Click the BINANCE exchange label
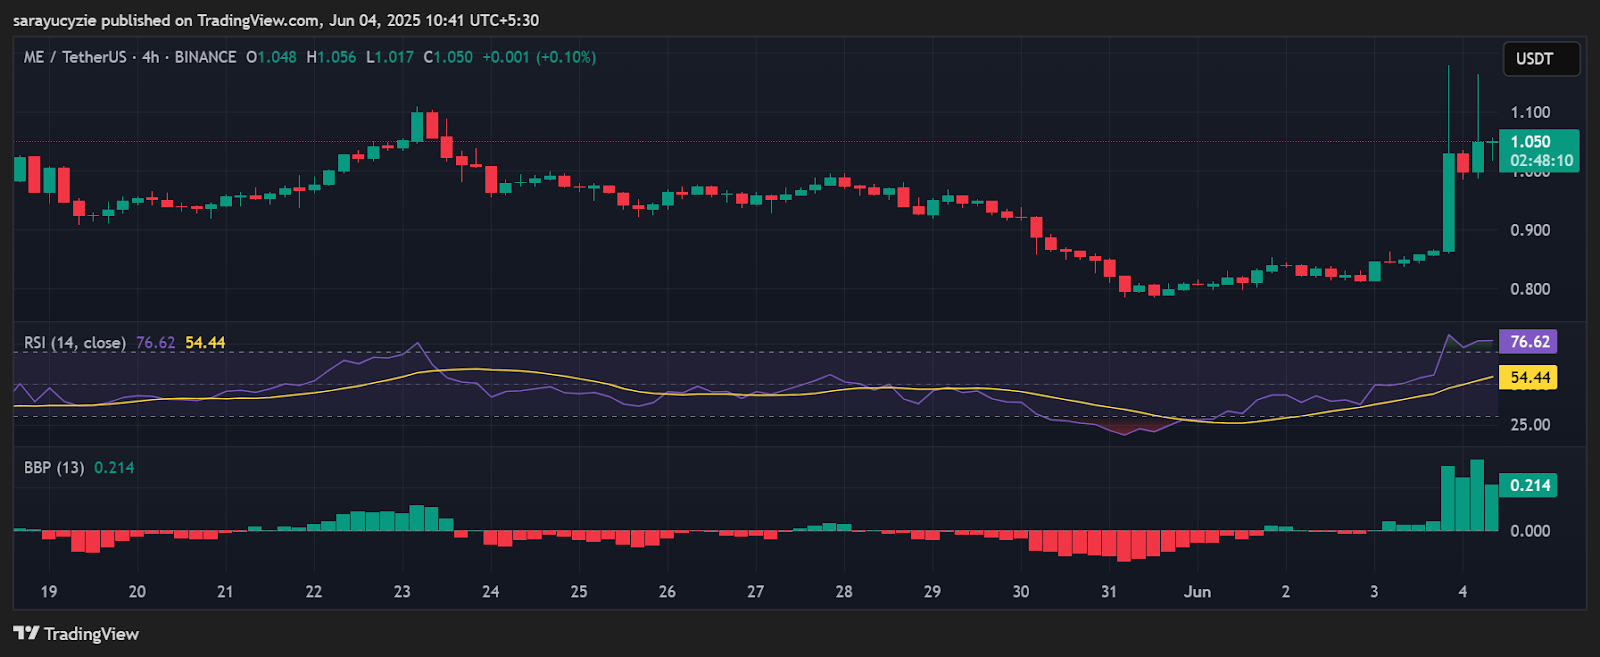Image resolution: width=1600 pixels, height=657 pixels. click(x=205, y=57)
